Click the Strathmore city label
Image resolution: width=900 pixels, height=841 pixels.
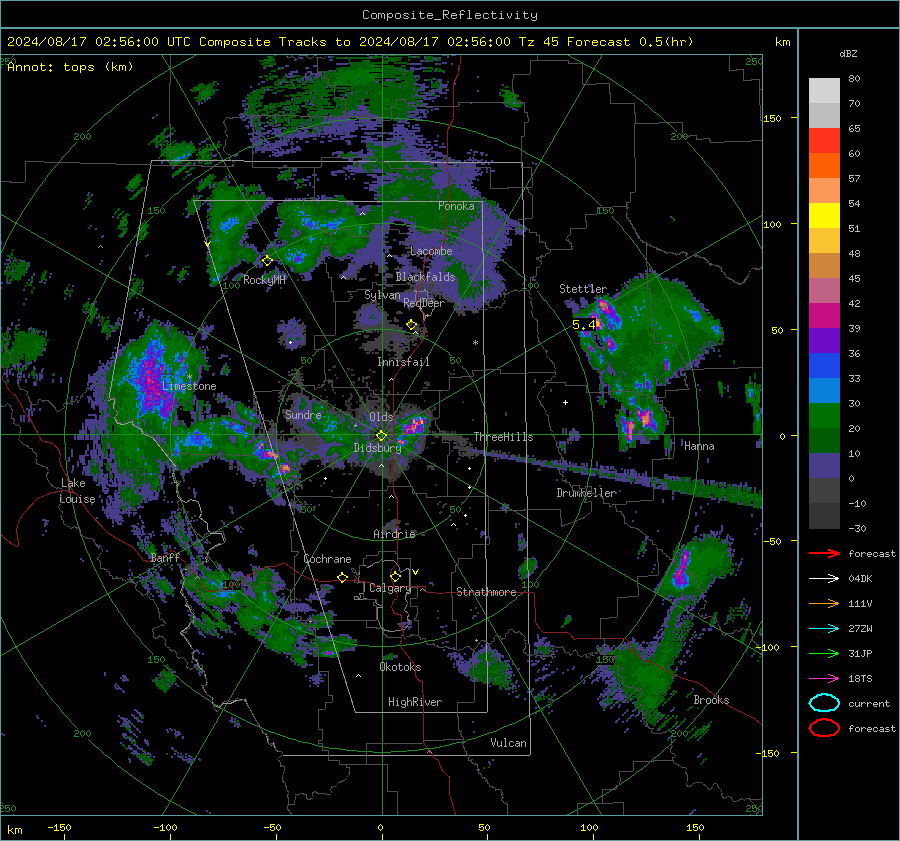coord(486,592)
